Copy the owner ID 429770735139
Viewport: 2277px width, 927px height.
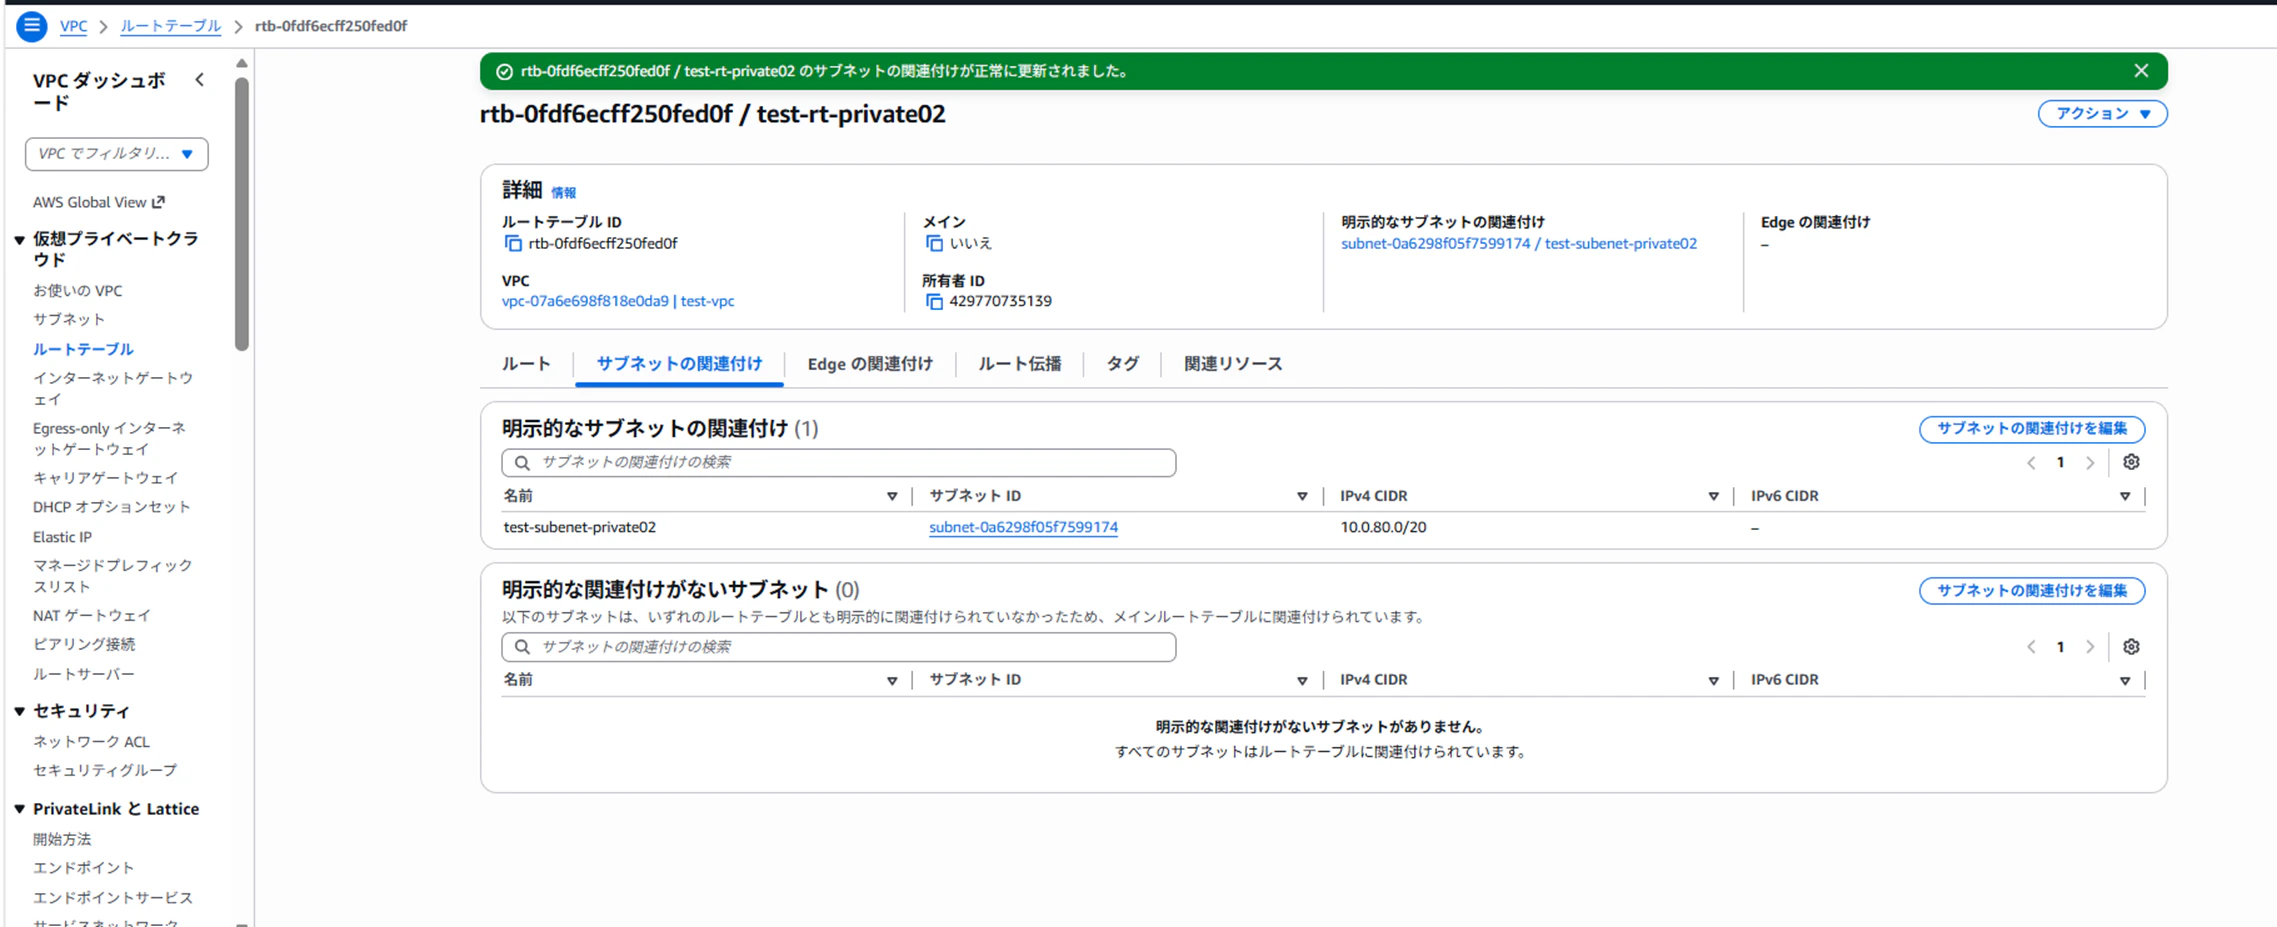934,301
